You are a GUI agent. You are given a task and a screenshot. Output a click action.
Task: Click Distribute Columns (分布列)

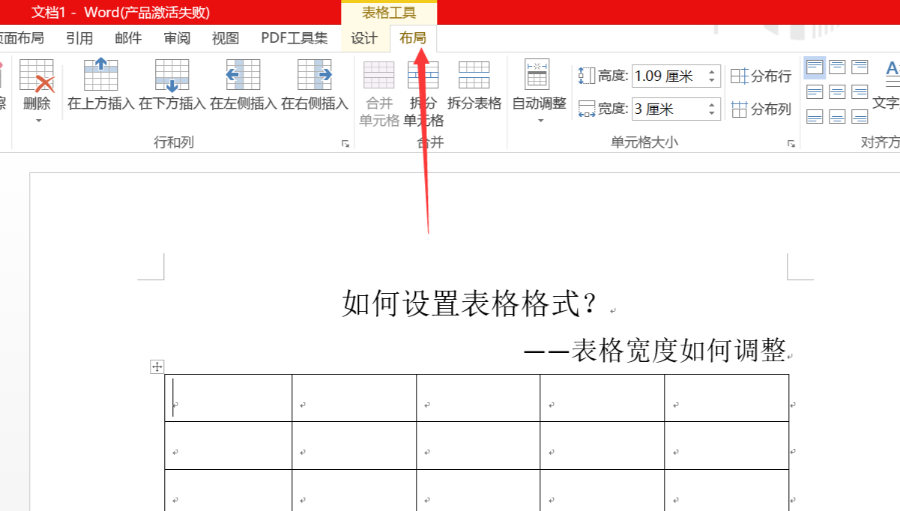[761, 109]
